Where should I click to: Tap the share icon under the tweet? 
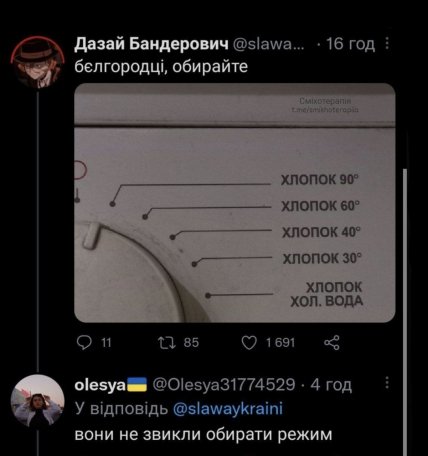click(x=332, y=343)
